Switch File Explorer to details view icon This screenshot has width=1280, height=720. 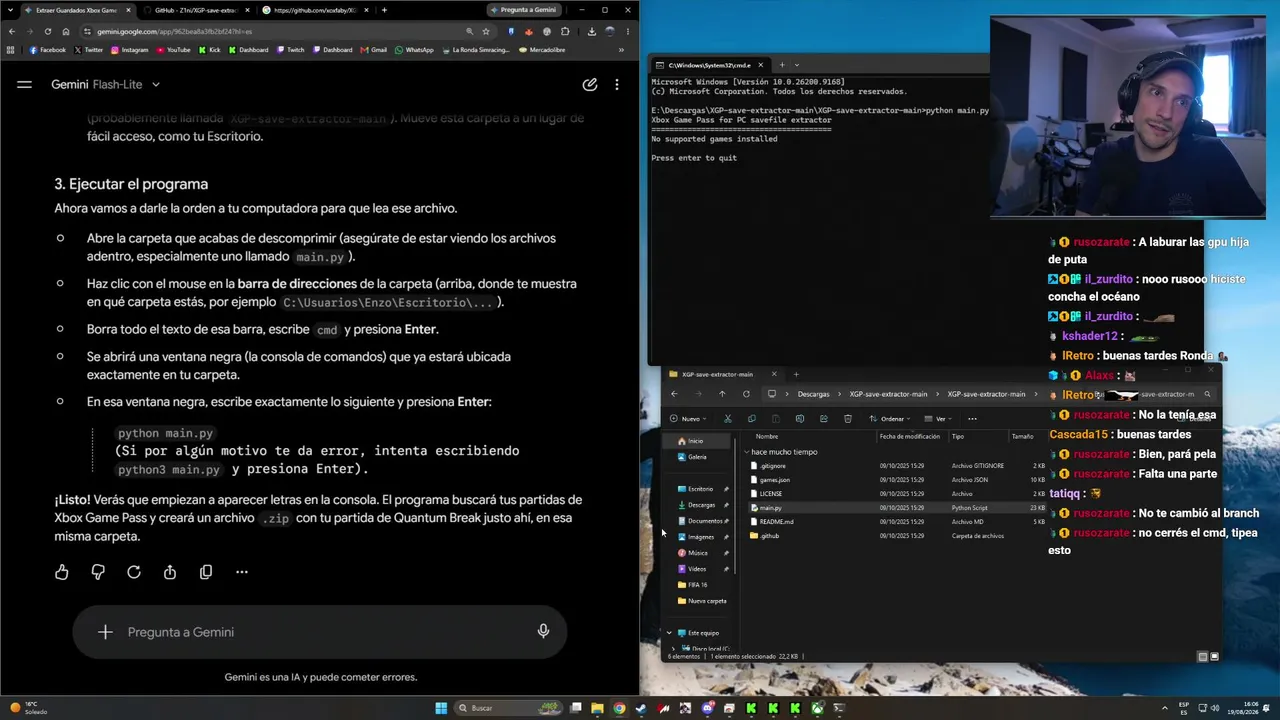pos(1203,657)
